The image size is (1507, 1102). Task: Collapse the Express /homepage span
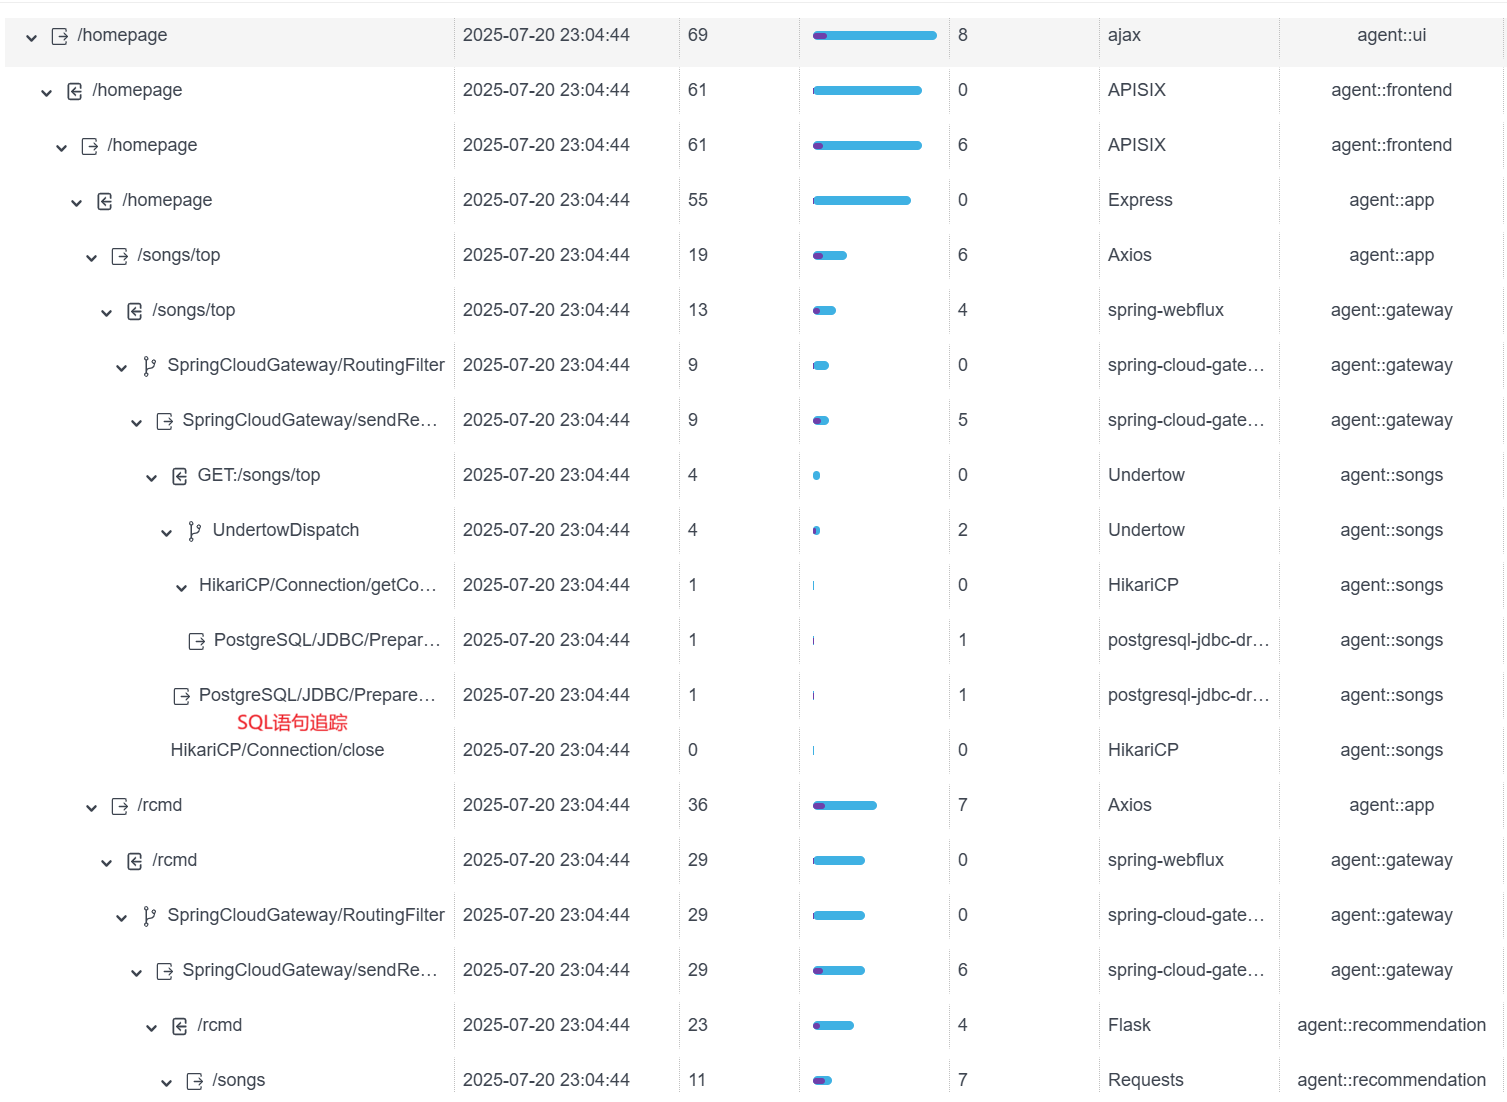pos(76,202)
